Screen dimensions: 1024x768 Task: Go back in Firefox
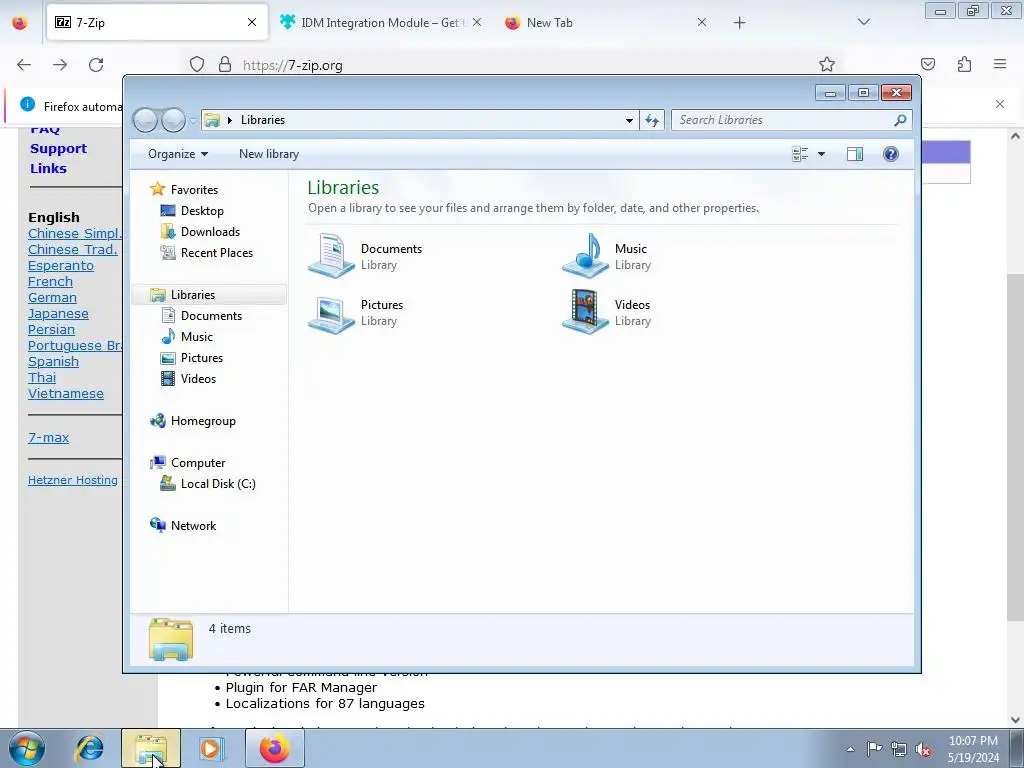pos(24,64)
